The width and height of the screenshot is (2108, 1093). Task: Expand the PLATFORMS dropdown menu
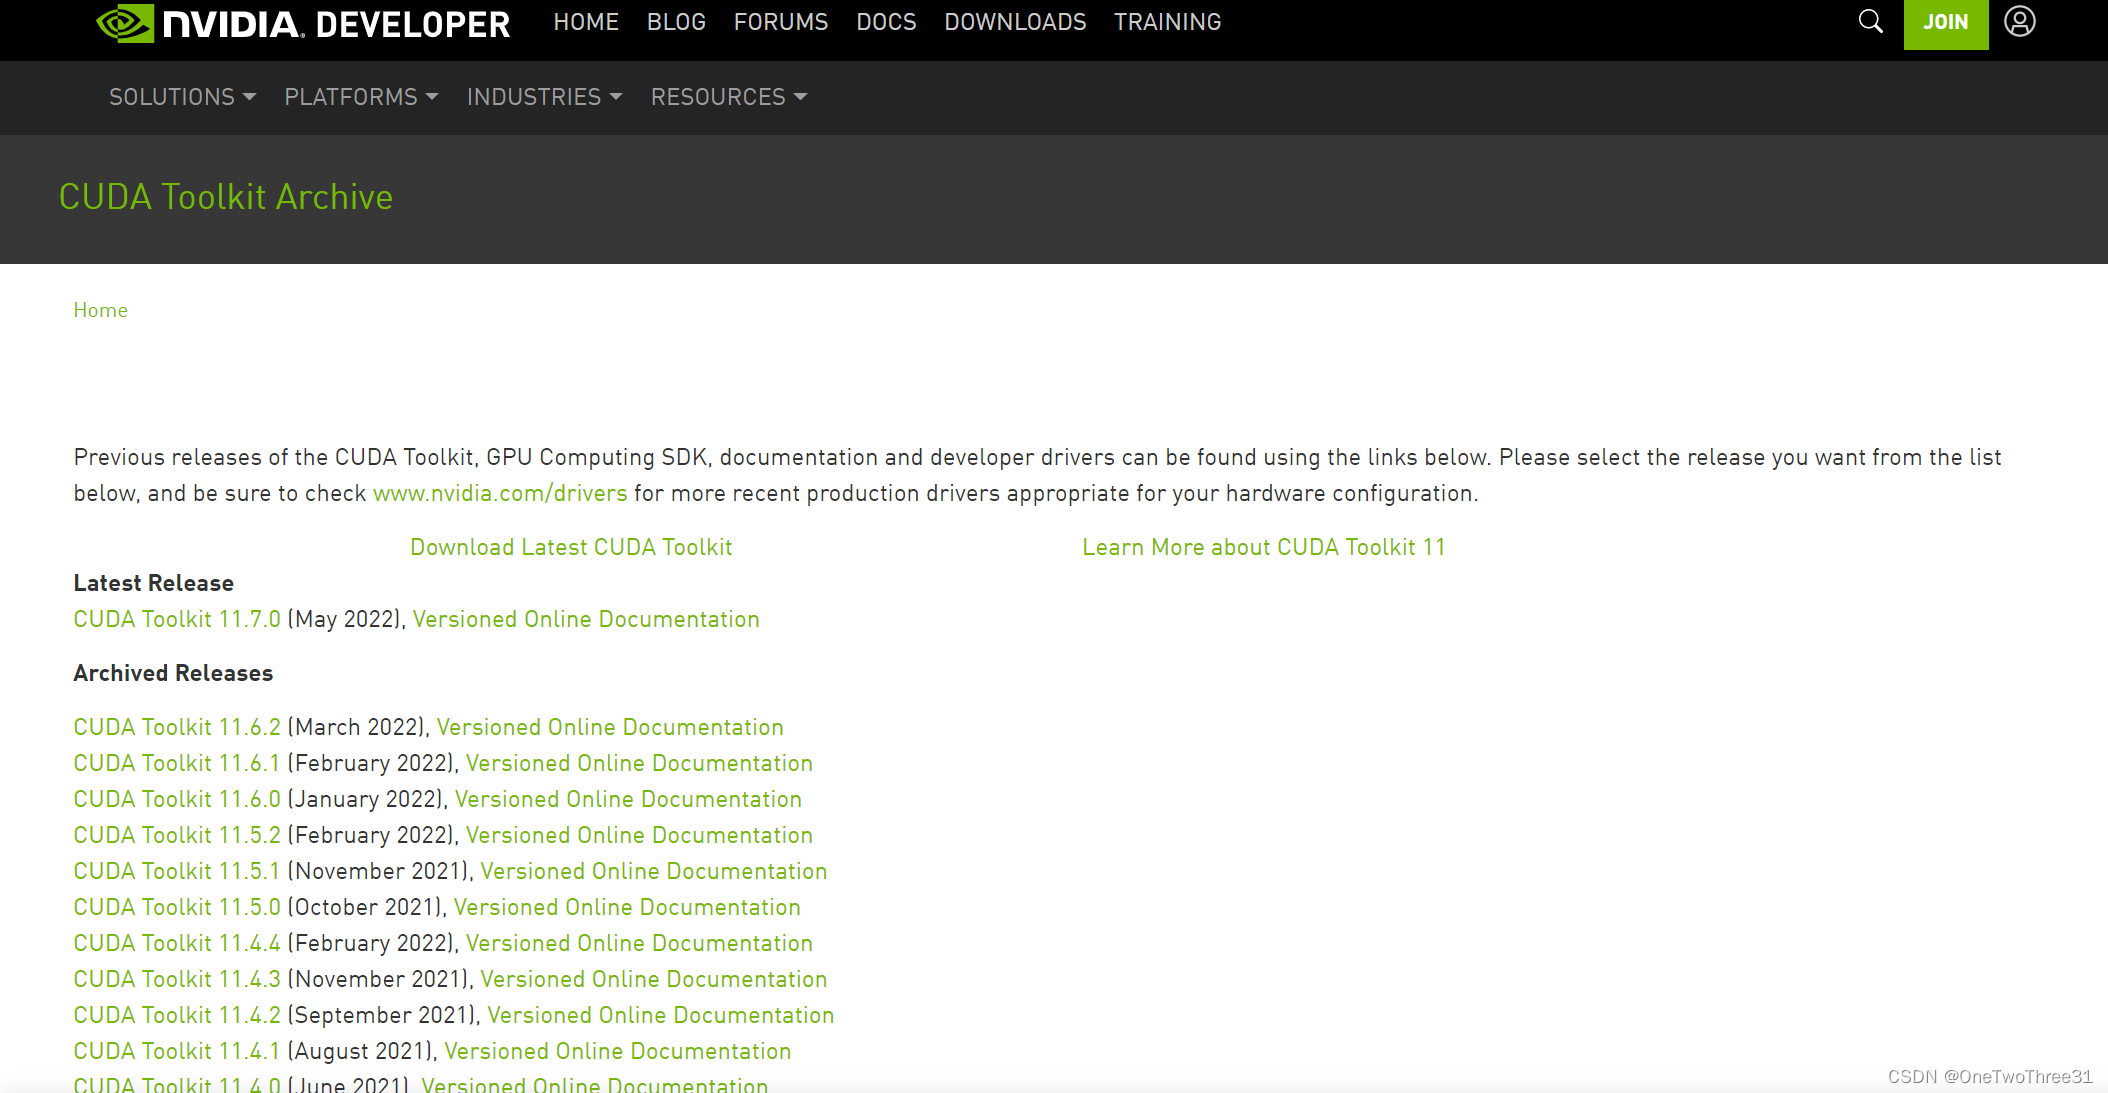coord(361,97)
